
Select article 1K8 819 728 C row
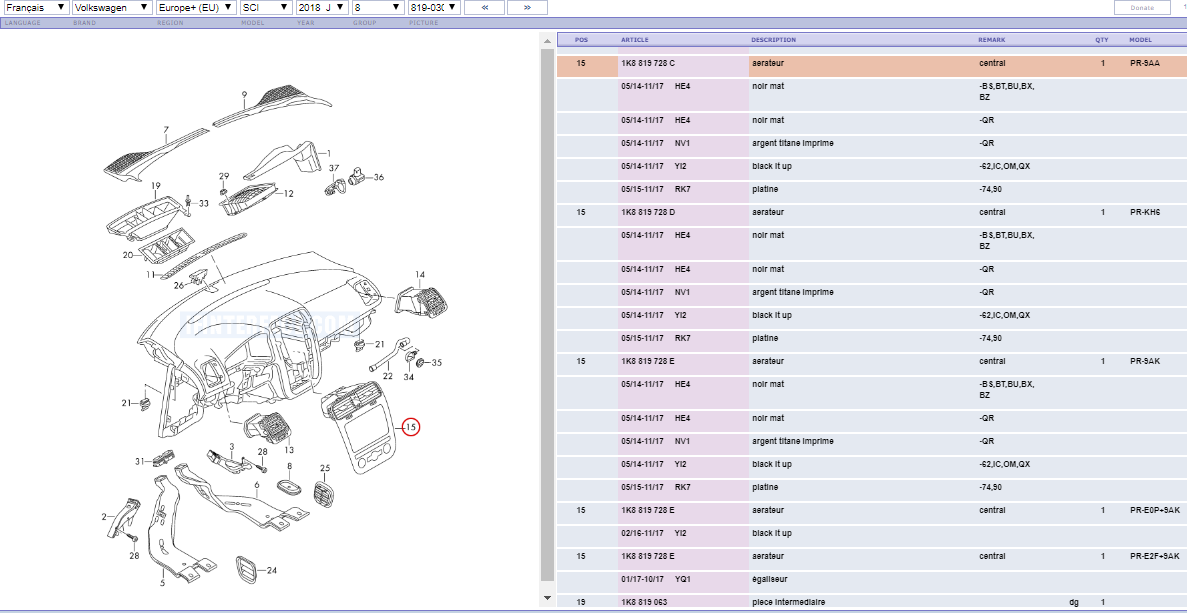872,64
